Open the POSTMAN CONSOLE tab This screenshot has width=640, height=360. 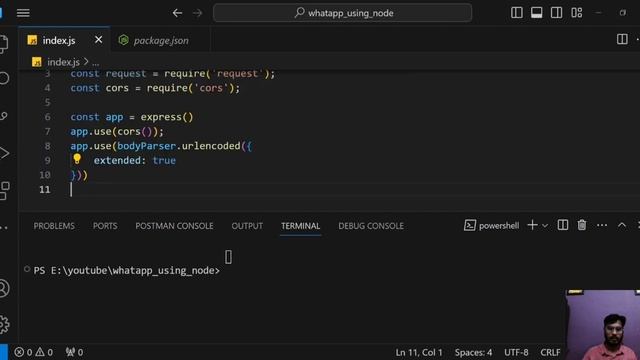click(174, 226)
